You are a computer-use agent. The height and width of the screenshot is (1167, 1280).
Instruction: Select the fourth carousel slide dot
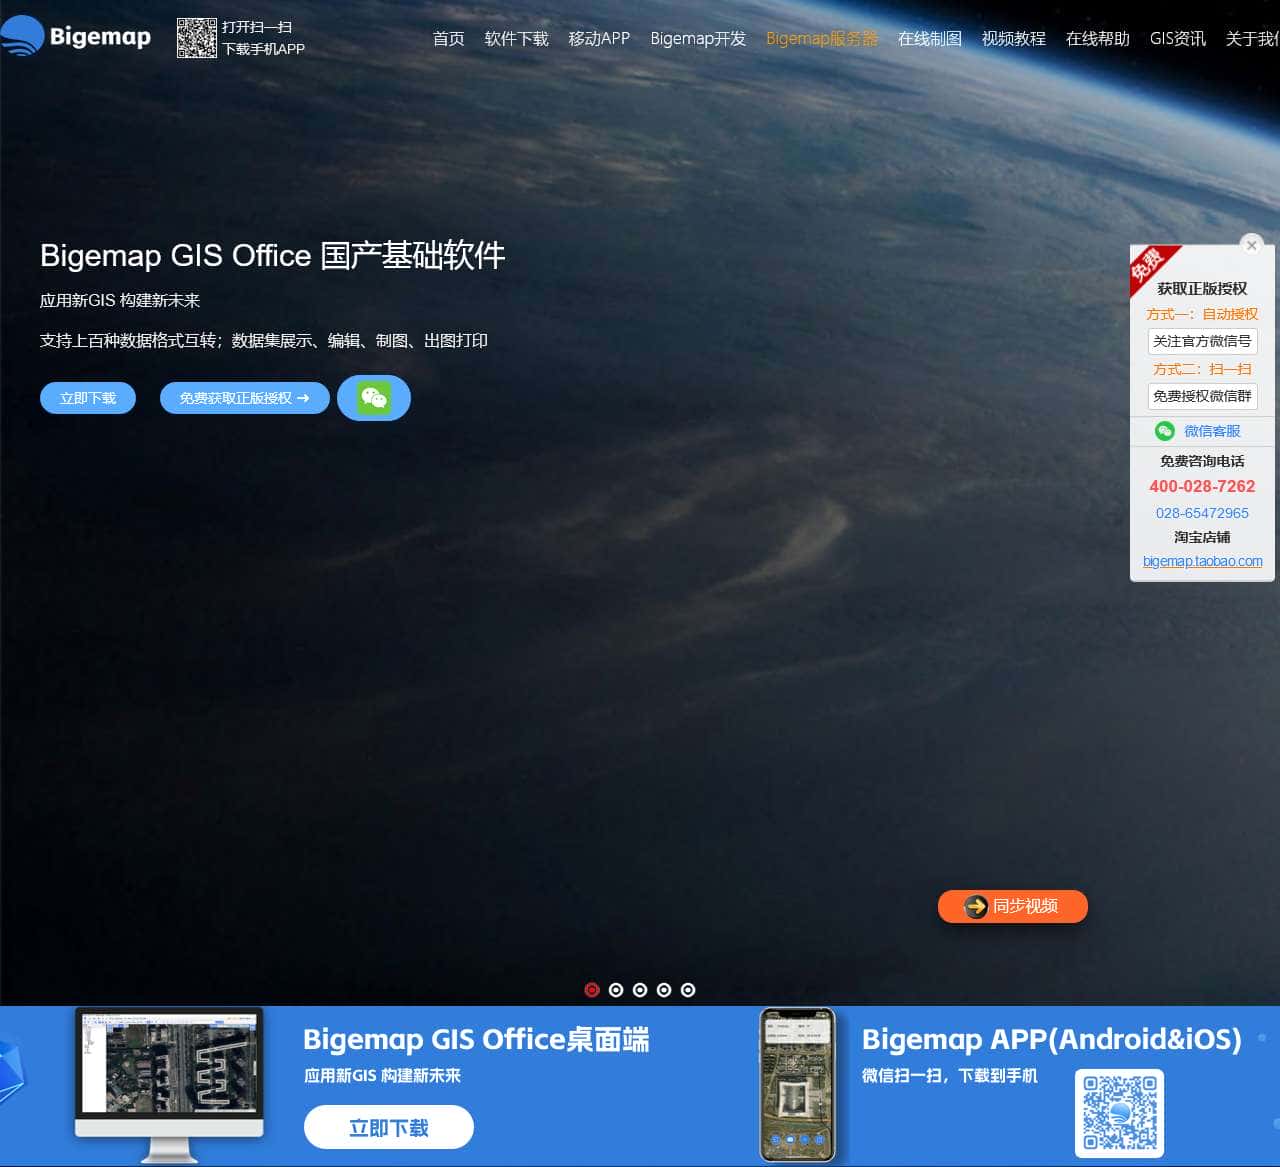(664, 990)
